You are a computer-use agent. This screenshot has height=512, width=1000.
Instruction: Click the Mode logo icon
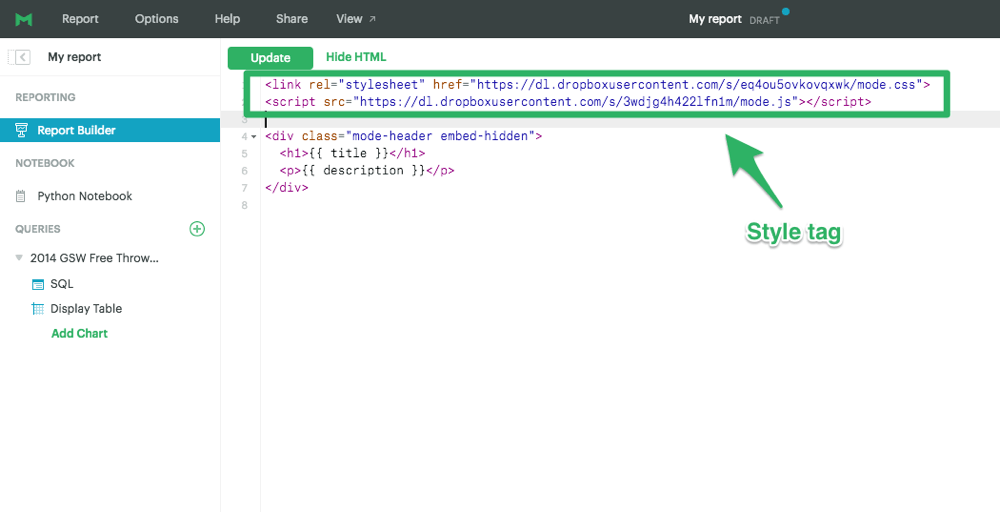coord(24,19)
